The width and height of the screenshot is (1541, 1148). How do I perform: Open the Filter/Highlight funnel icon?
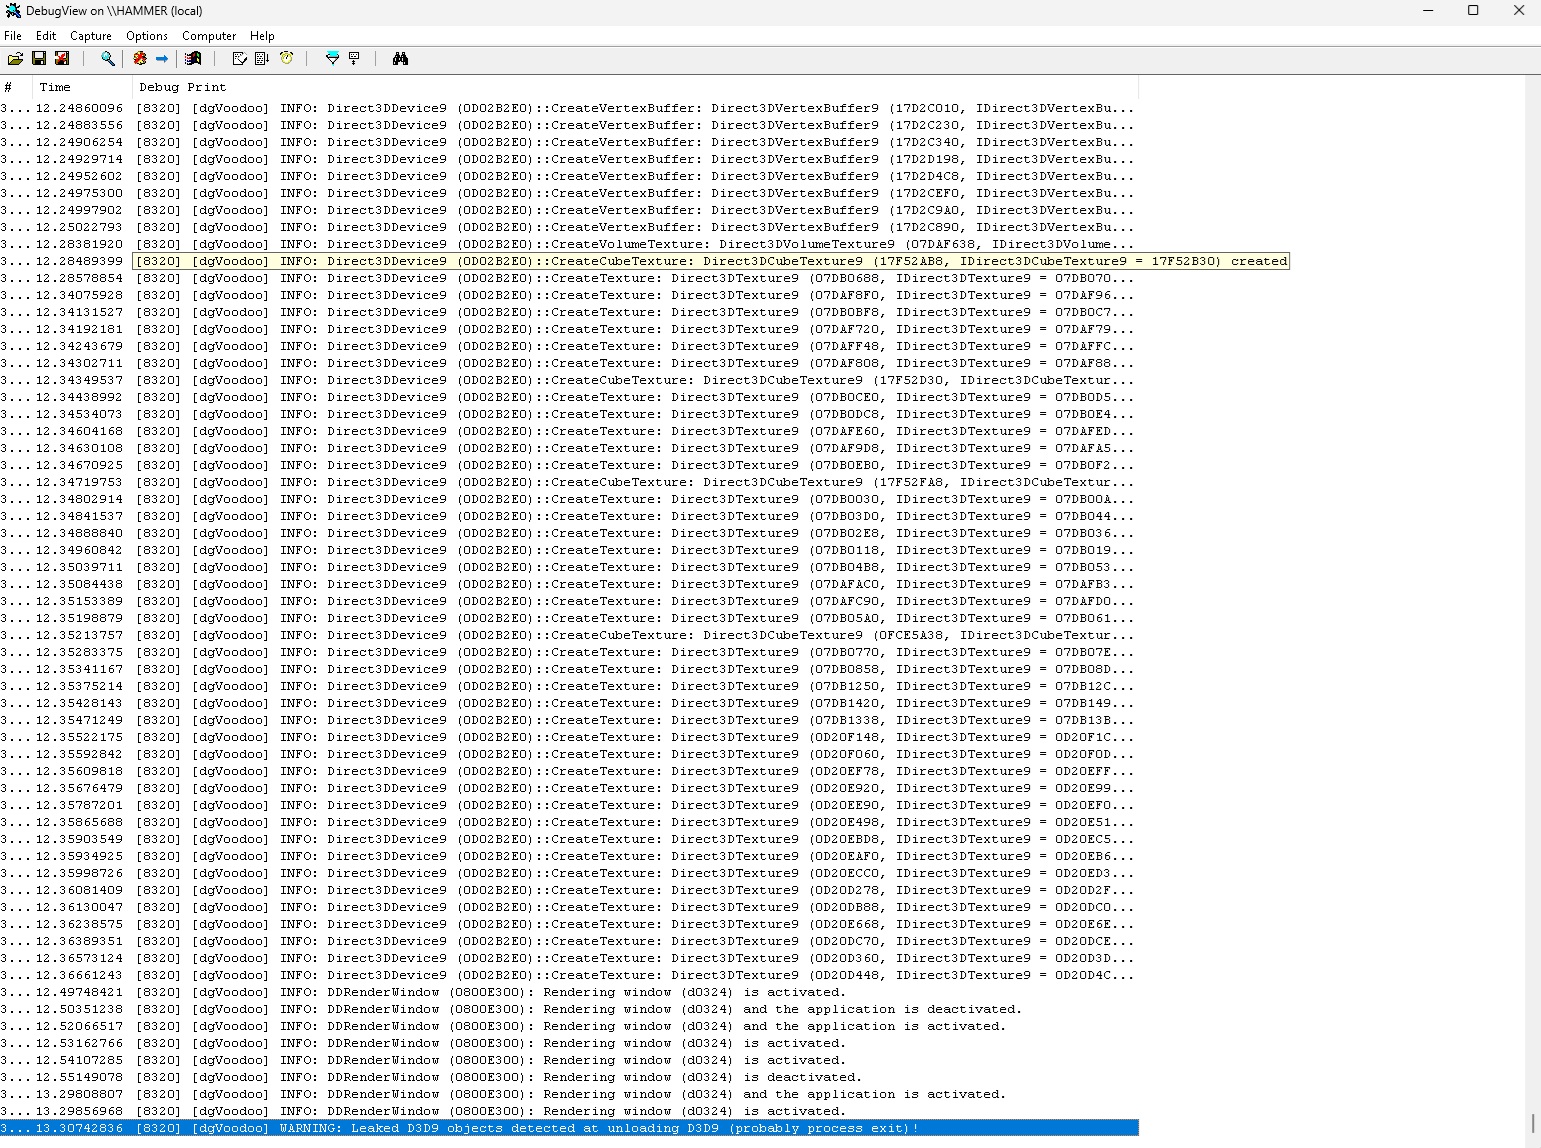(332, 59)
